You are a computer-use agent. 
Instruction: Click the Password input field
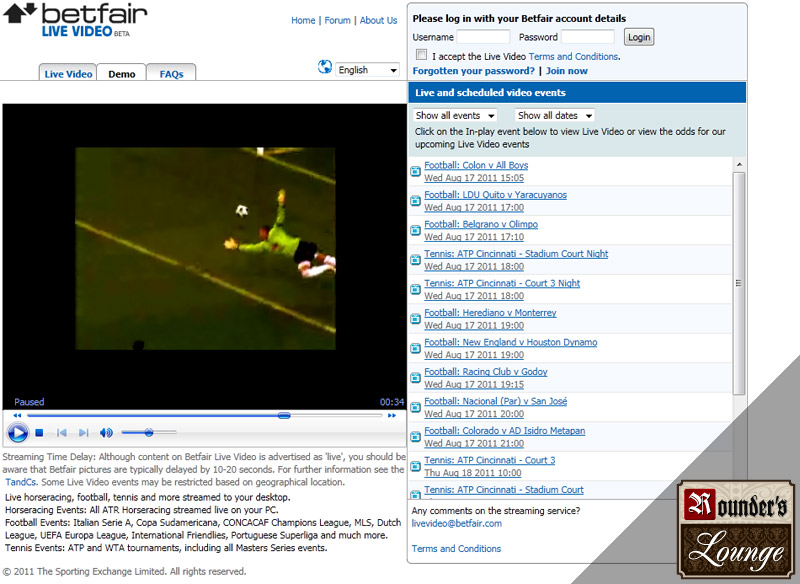[588, 37]
